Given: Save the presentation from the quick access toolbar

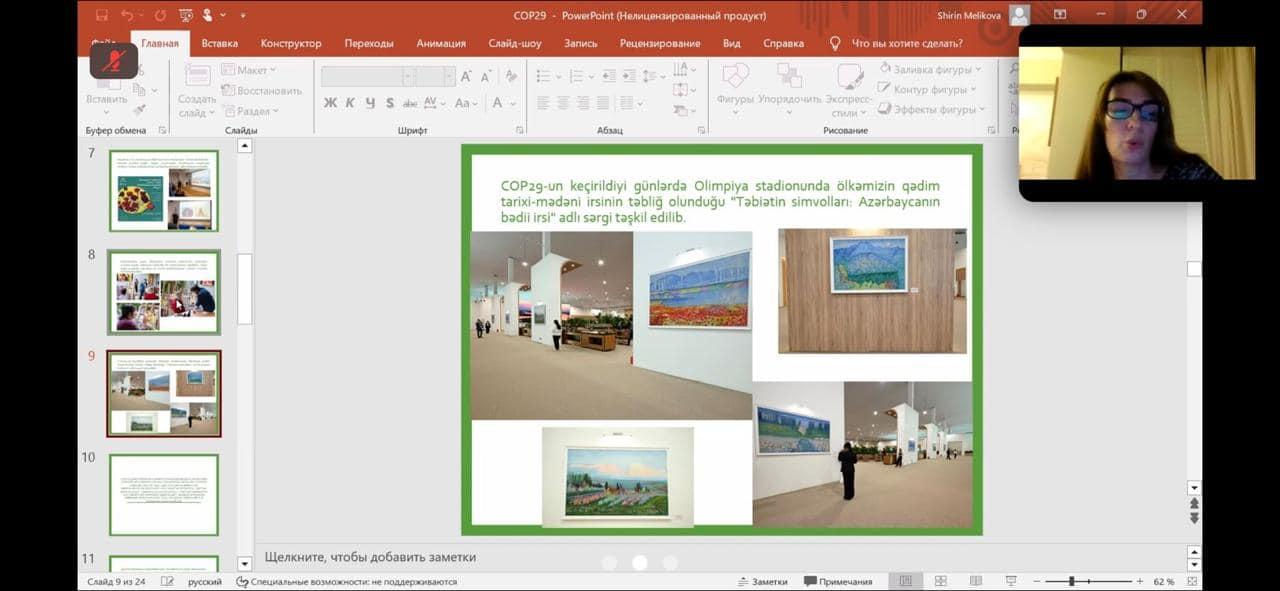Looking at the screenshot, I should tap(102, 15).
